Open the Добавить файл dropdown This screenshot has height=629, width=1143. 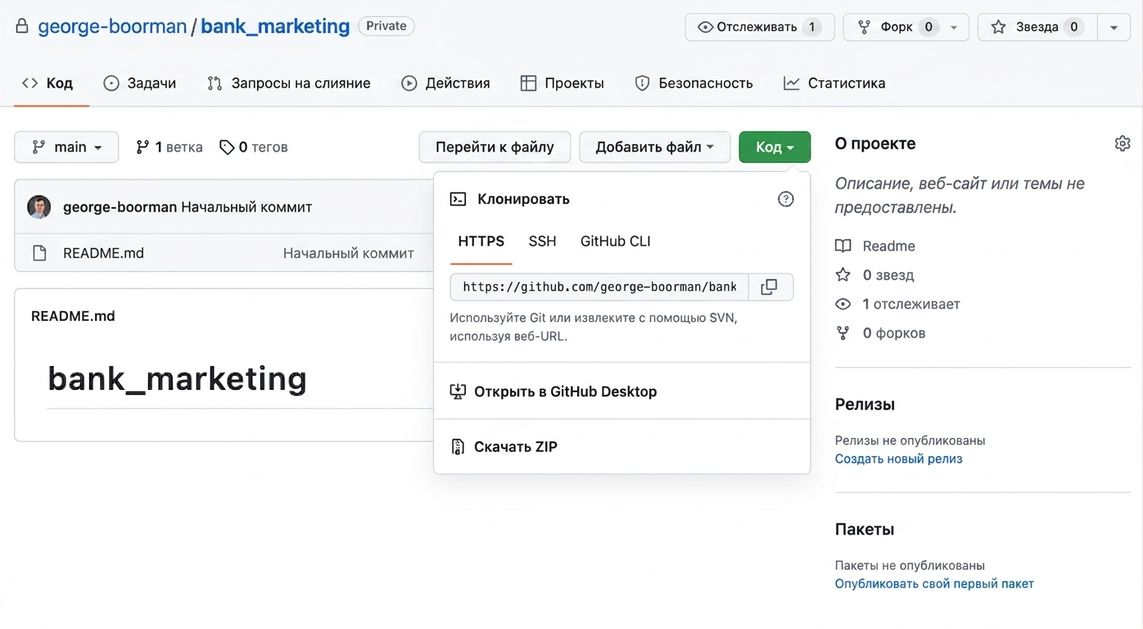pos(655,147)
